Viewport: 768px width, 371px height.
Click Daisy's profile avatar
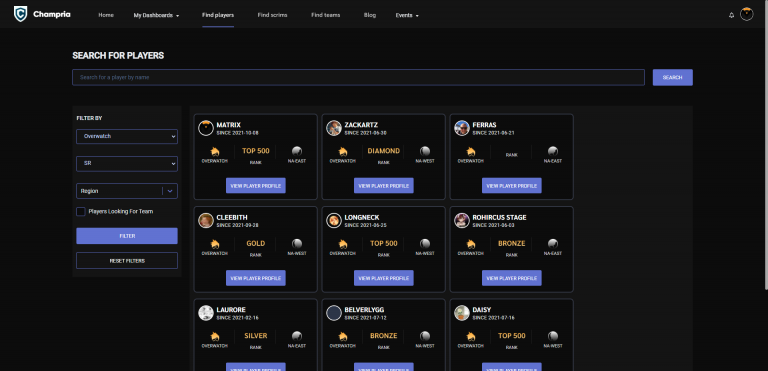(x=462, y=313)
